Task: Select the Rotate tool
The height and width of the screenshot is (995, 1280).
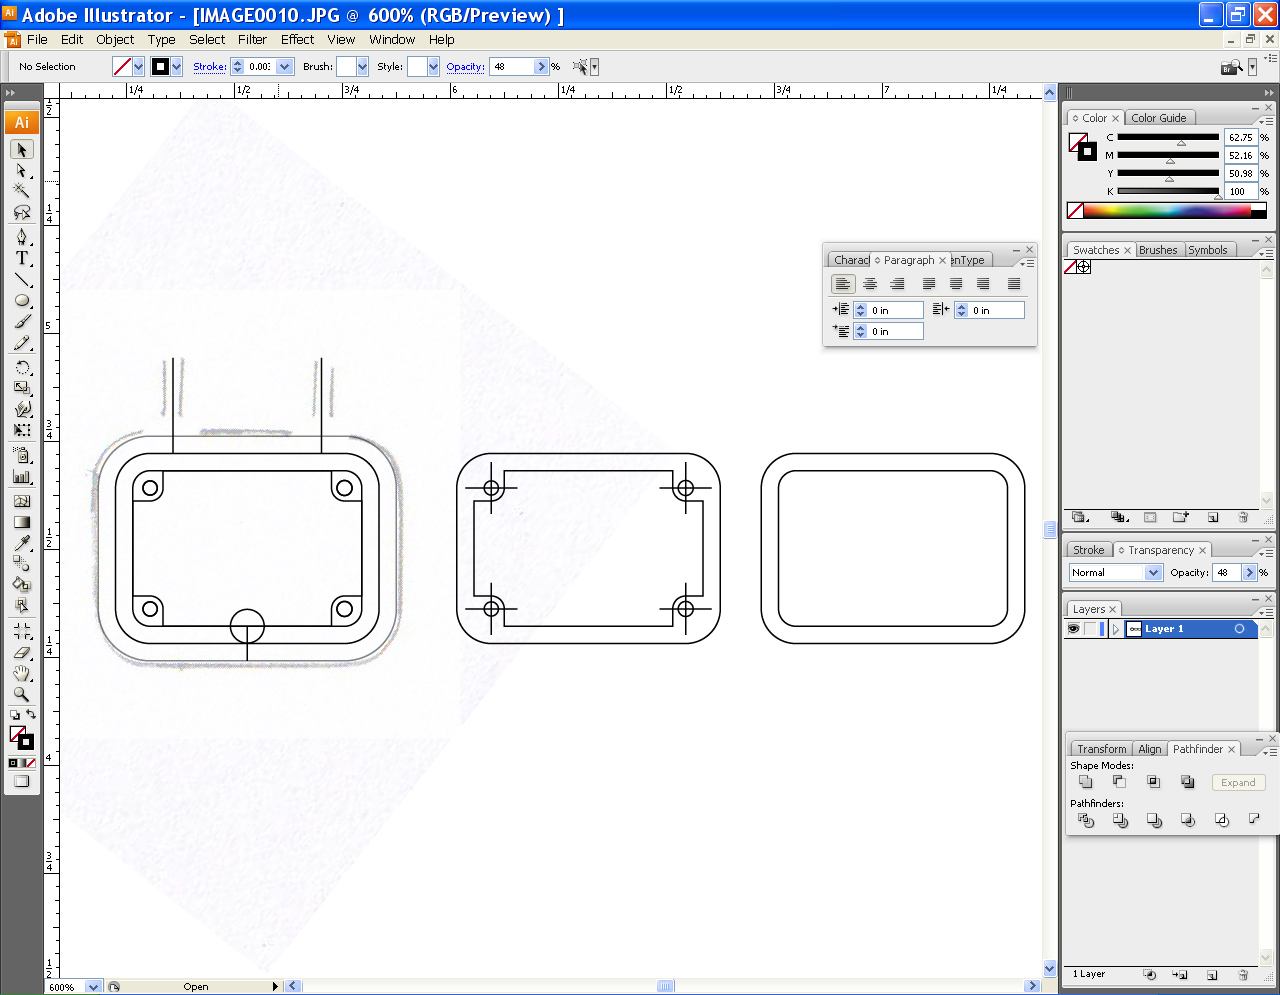Action: click(x=21, y=367)
